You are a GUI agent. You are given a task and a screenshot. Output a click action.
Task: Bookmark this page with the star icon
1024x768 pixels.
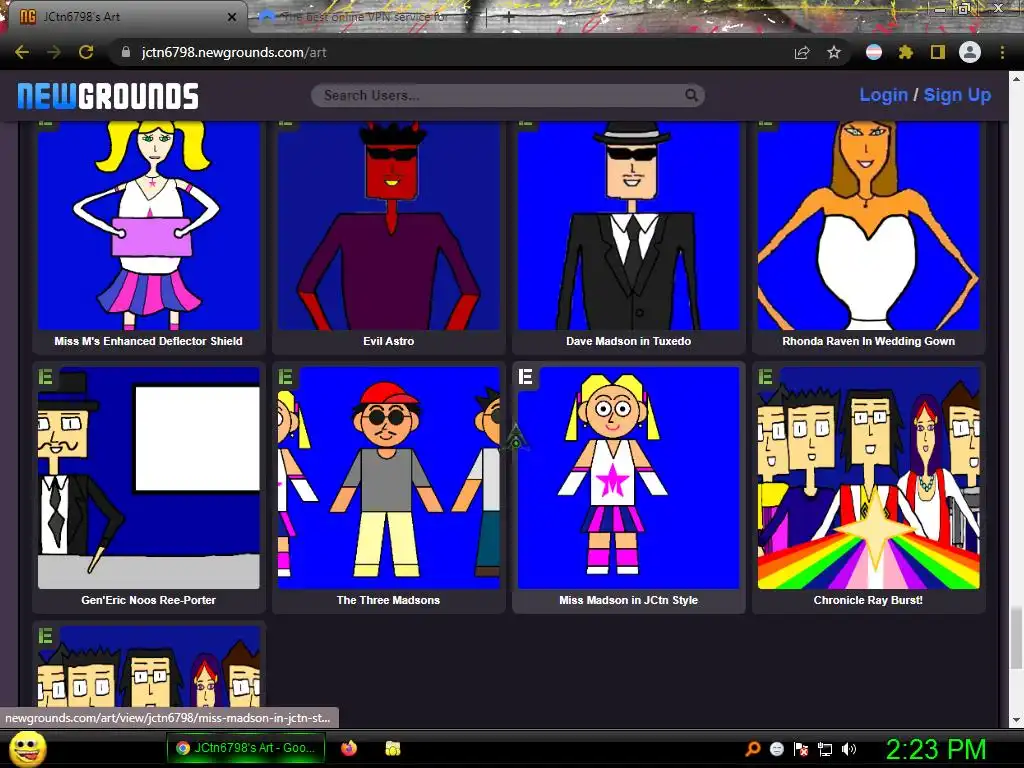coord(834,52)
